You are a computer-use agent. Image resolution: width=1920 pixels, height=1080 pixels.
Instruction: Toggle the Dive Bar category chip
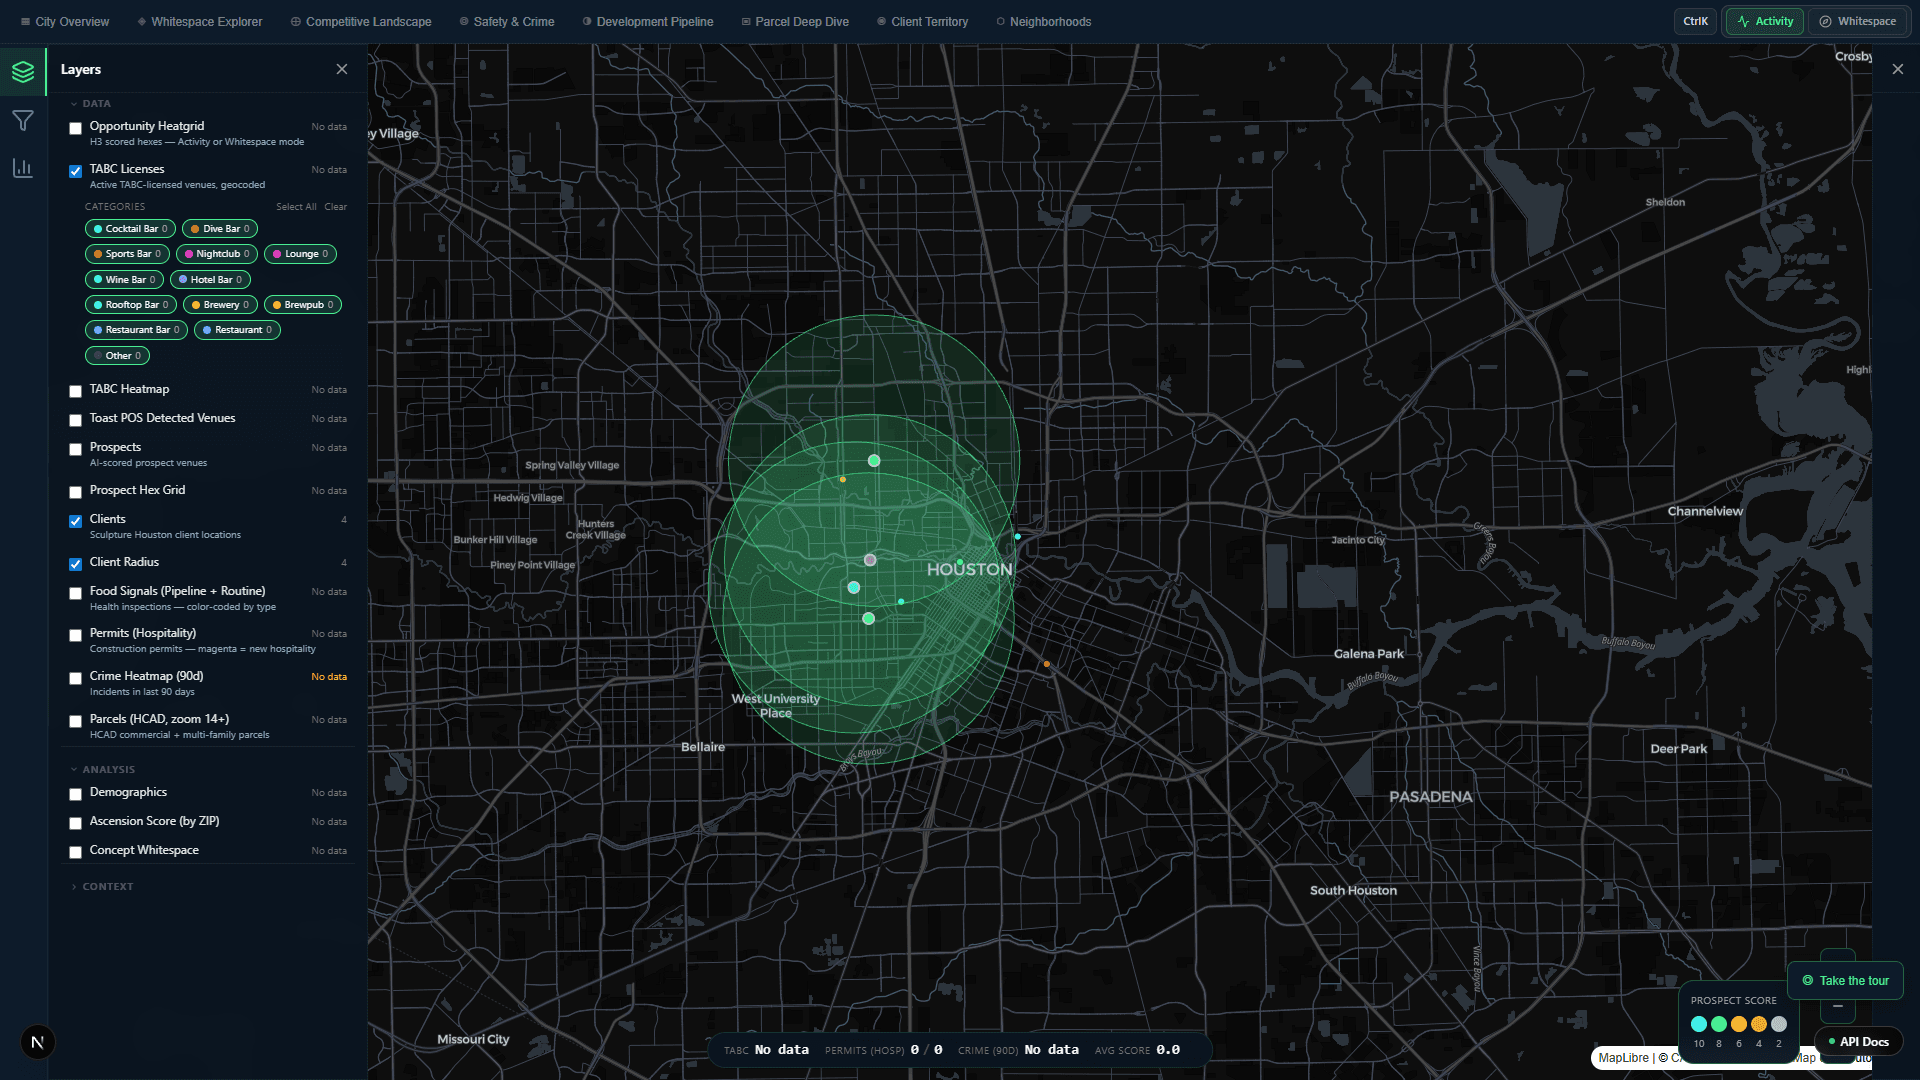point(220,229)
